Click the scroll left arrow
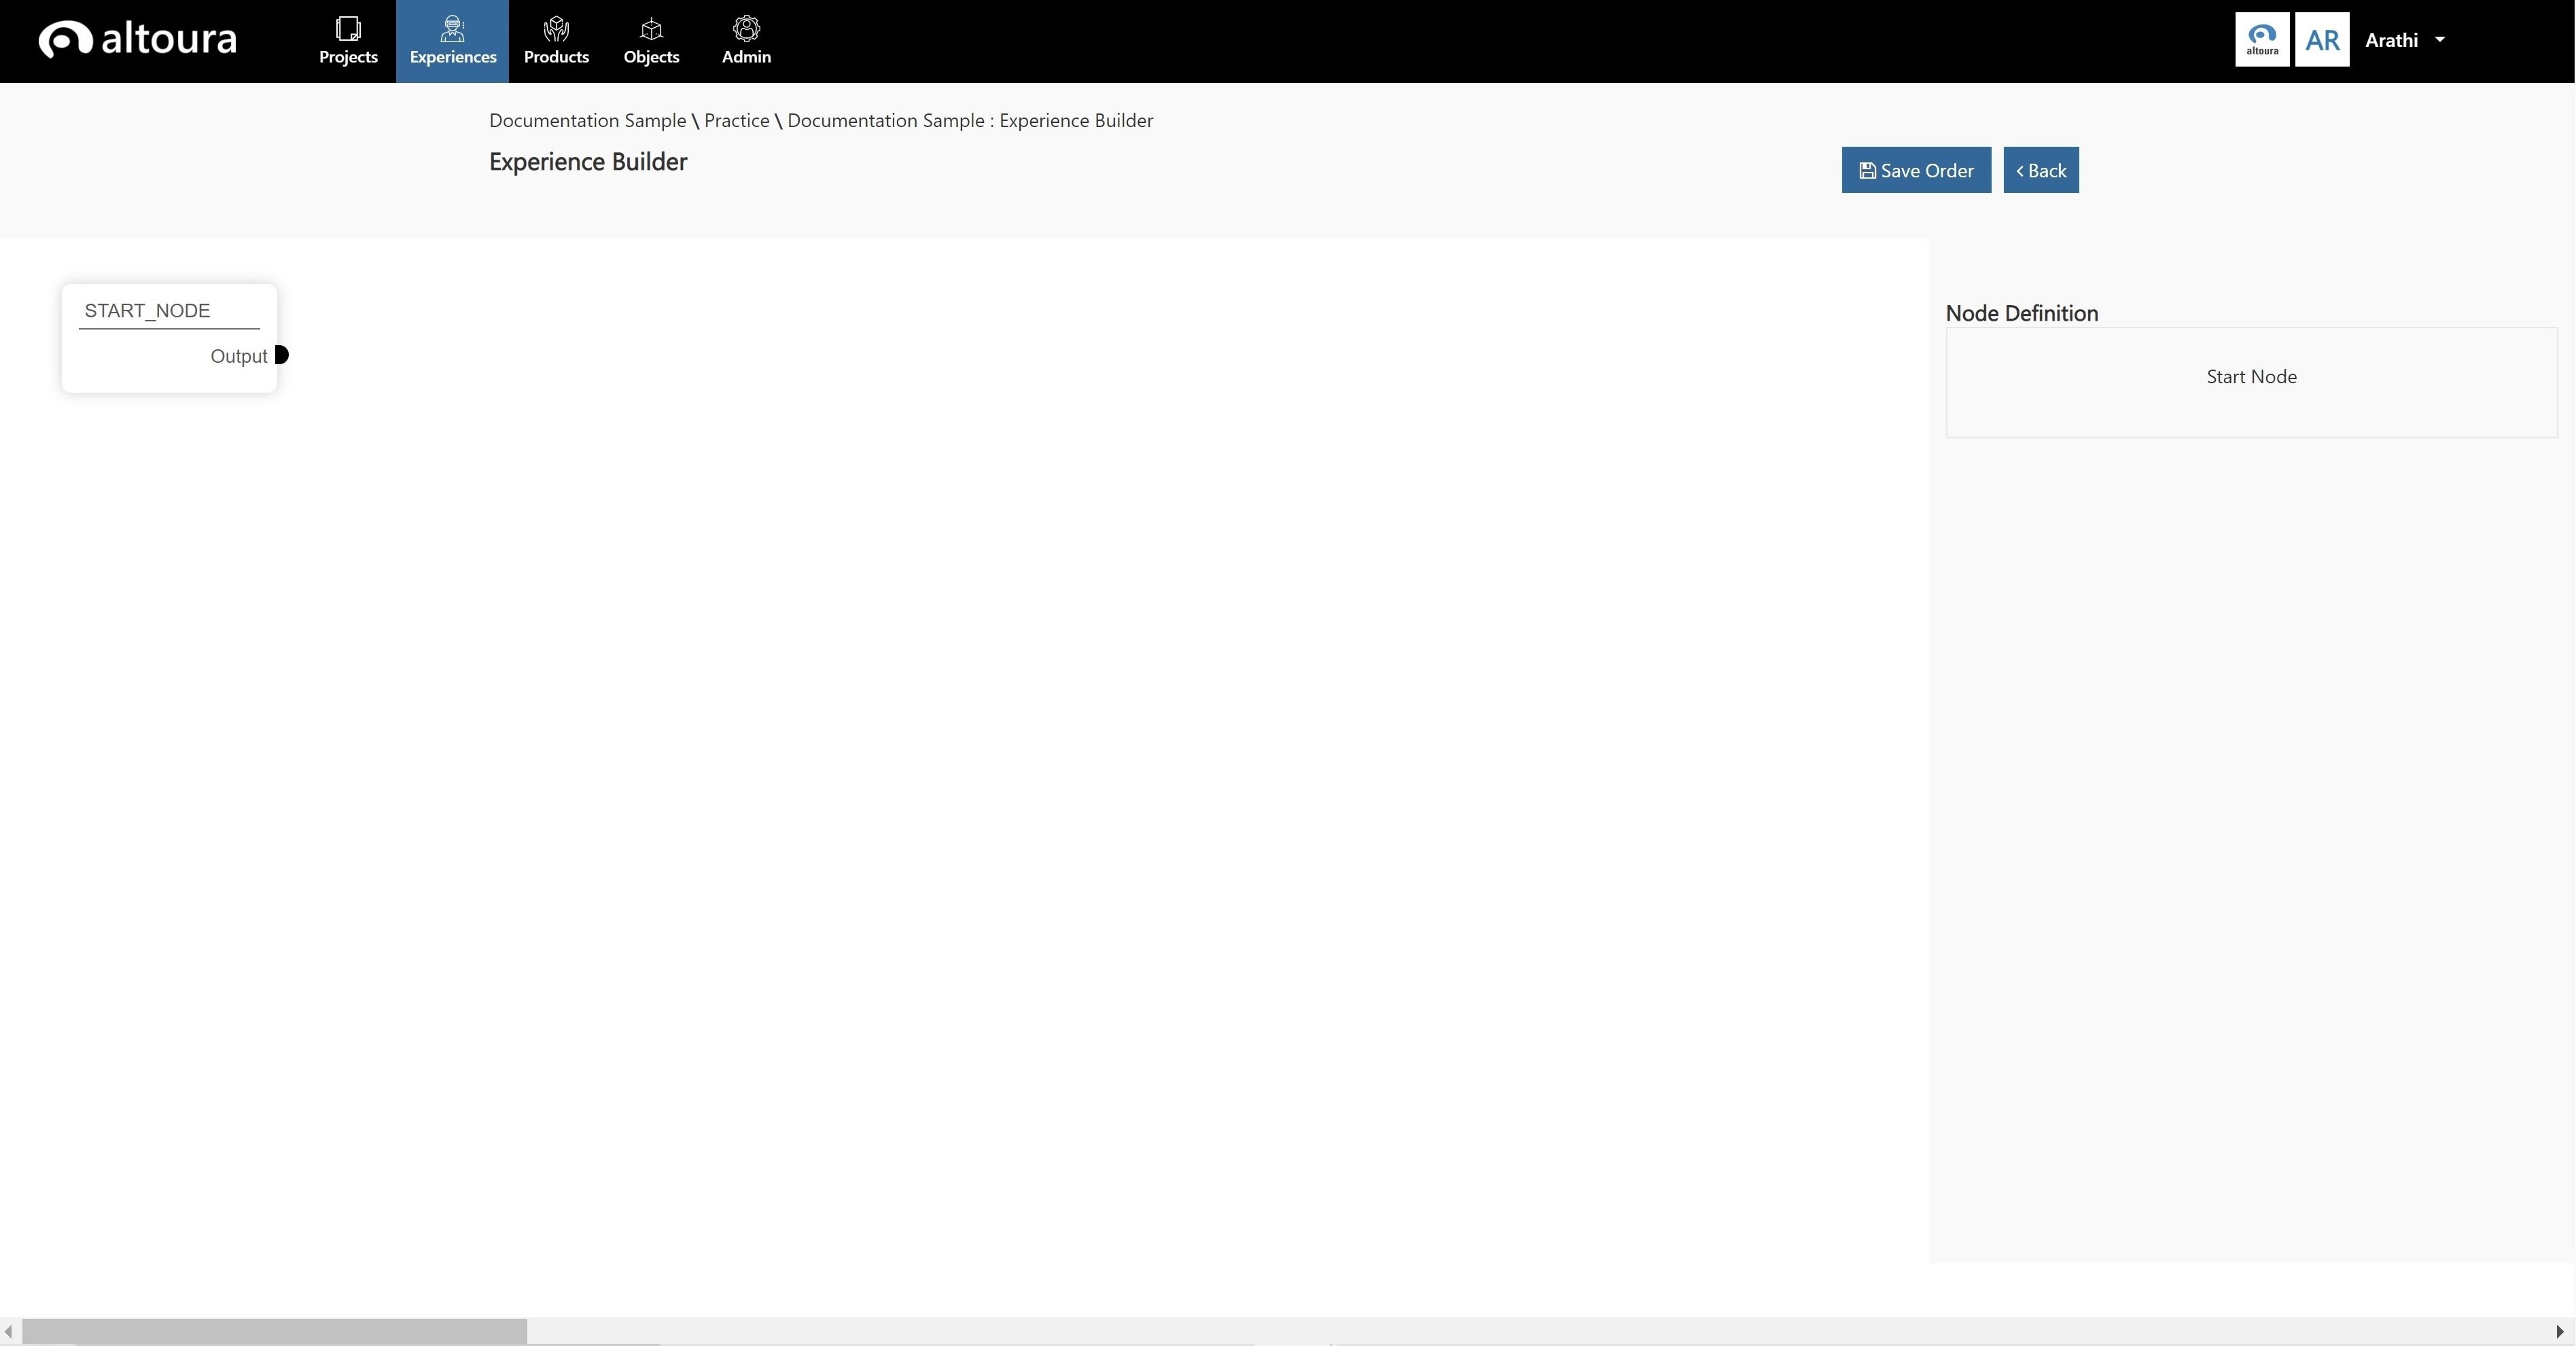 (x=9, y=1331)
